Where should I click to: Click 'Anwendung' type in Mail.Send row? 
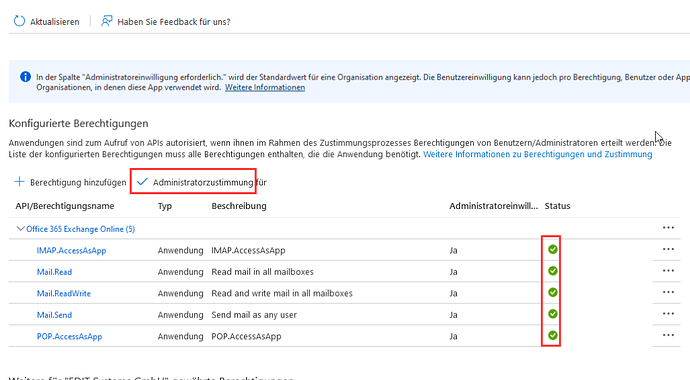[x=180, y=315]
